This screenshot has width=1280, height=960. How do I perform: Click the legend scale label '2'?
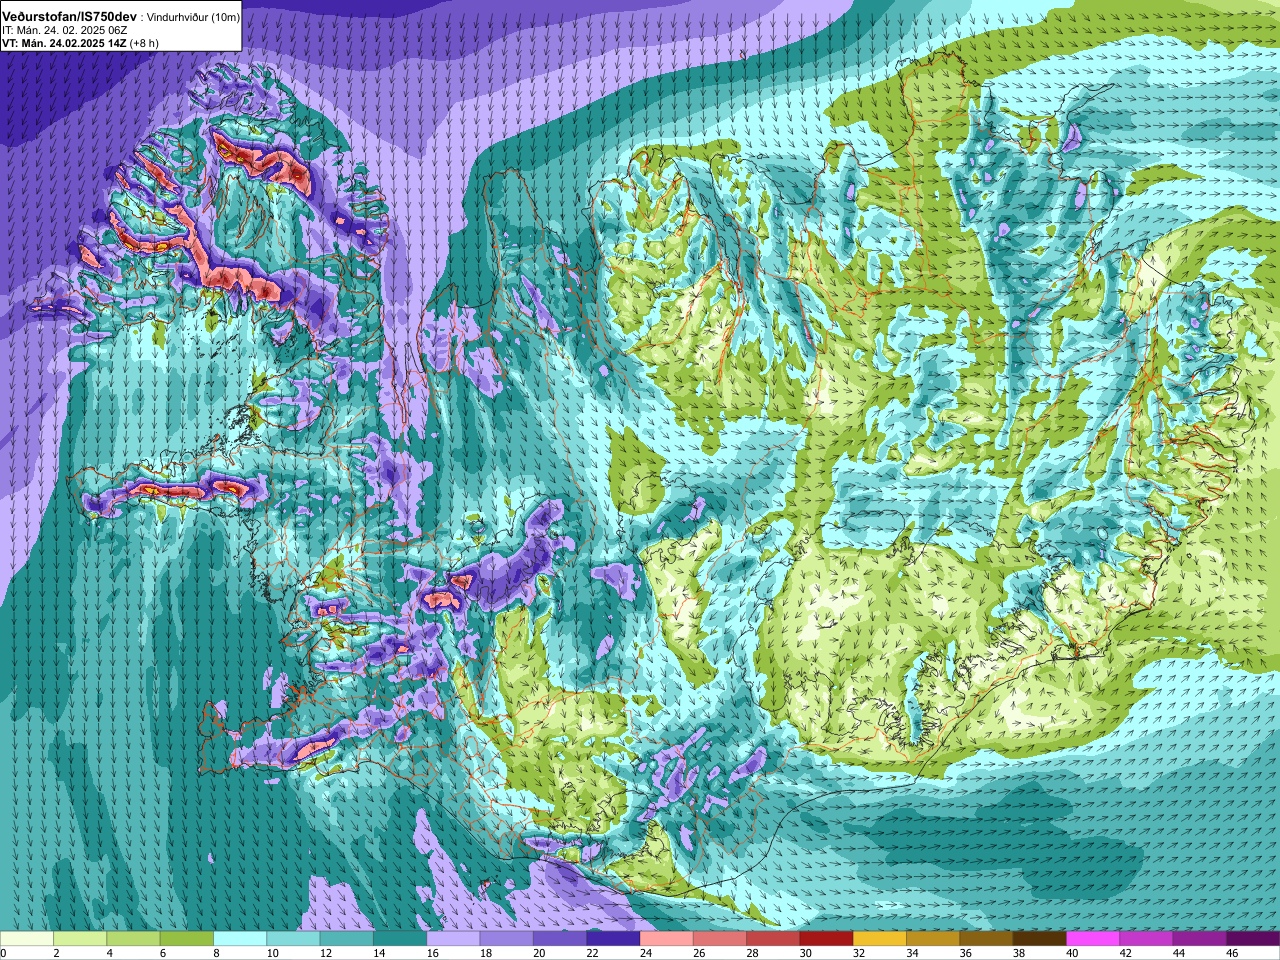56,954
